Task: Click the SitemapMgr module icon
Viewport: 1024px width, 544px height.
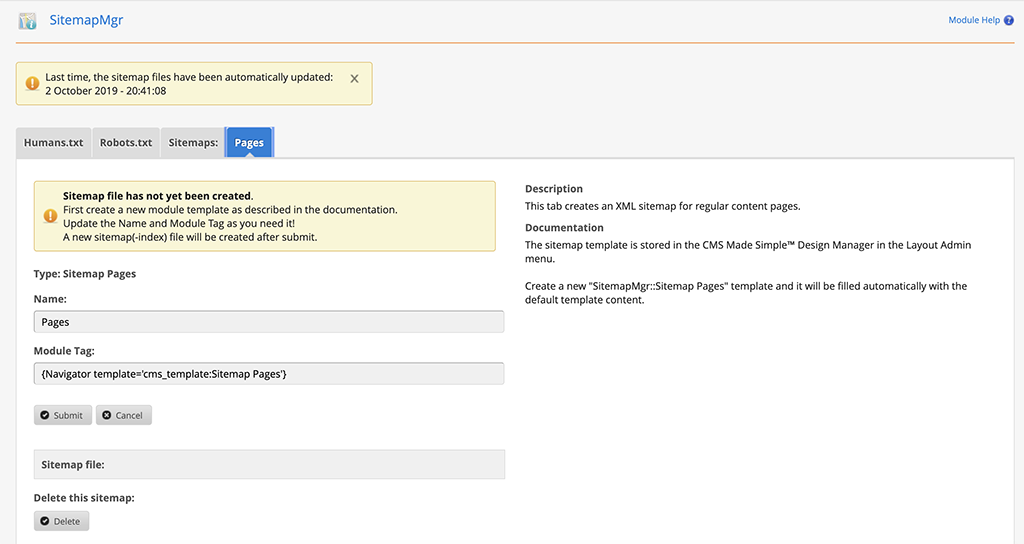Action: 27,21
